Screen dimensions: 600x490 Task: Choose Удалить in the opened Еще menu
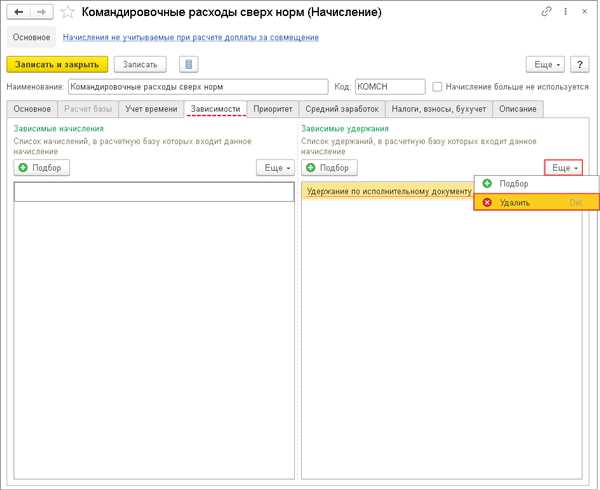coord(536,202)
